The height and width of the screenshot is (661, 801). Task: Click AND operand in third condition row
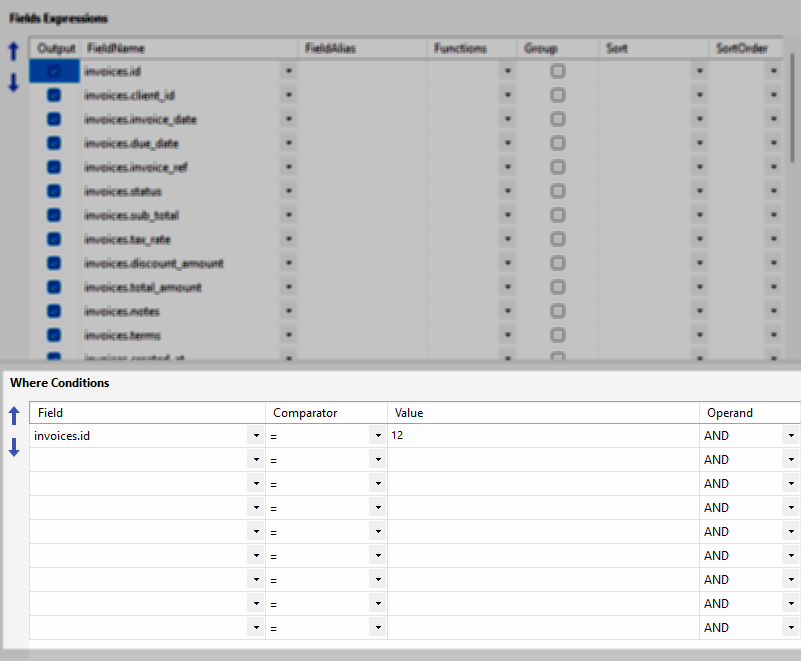(716, 484)
